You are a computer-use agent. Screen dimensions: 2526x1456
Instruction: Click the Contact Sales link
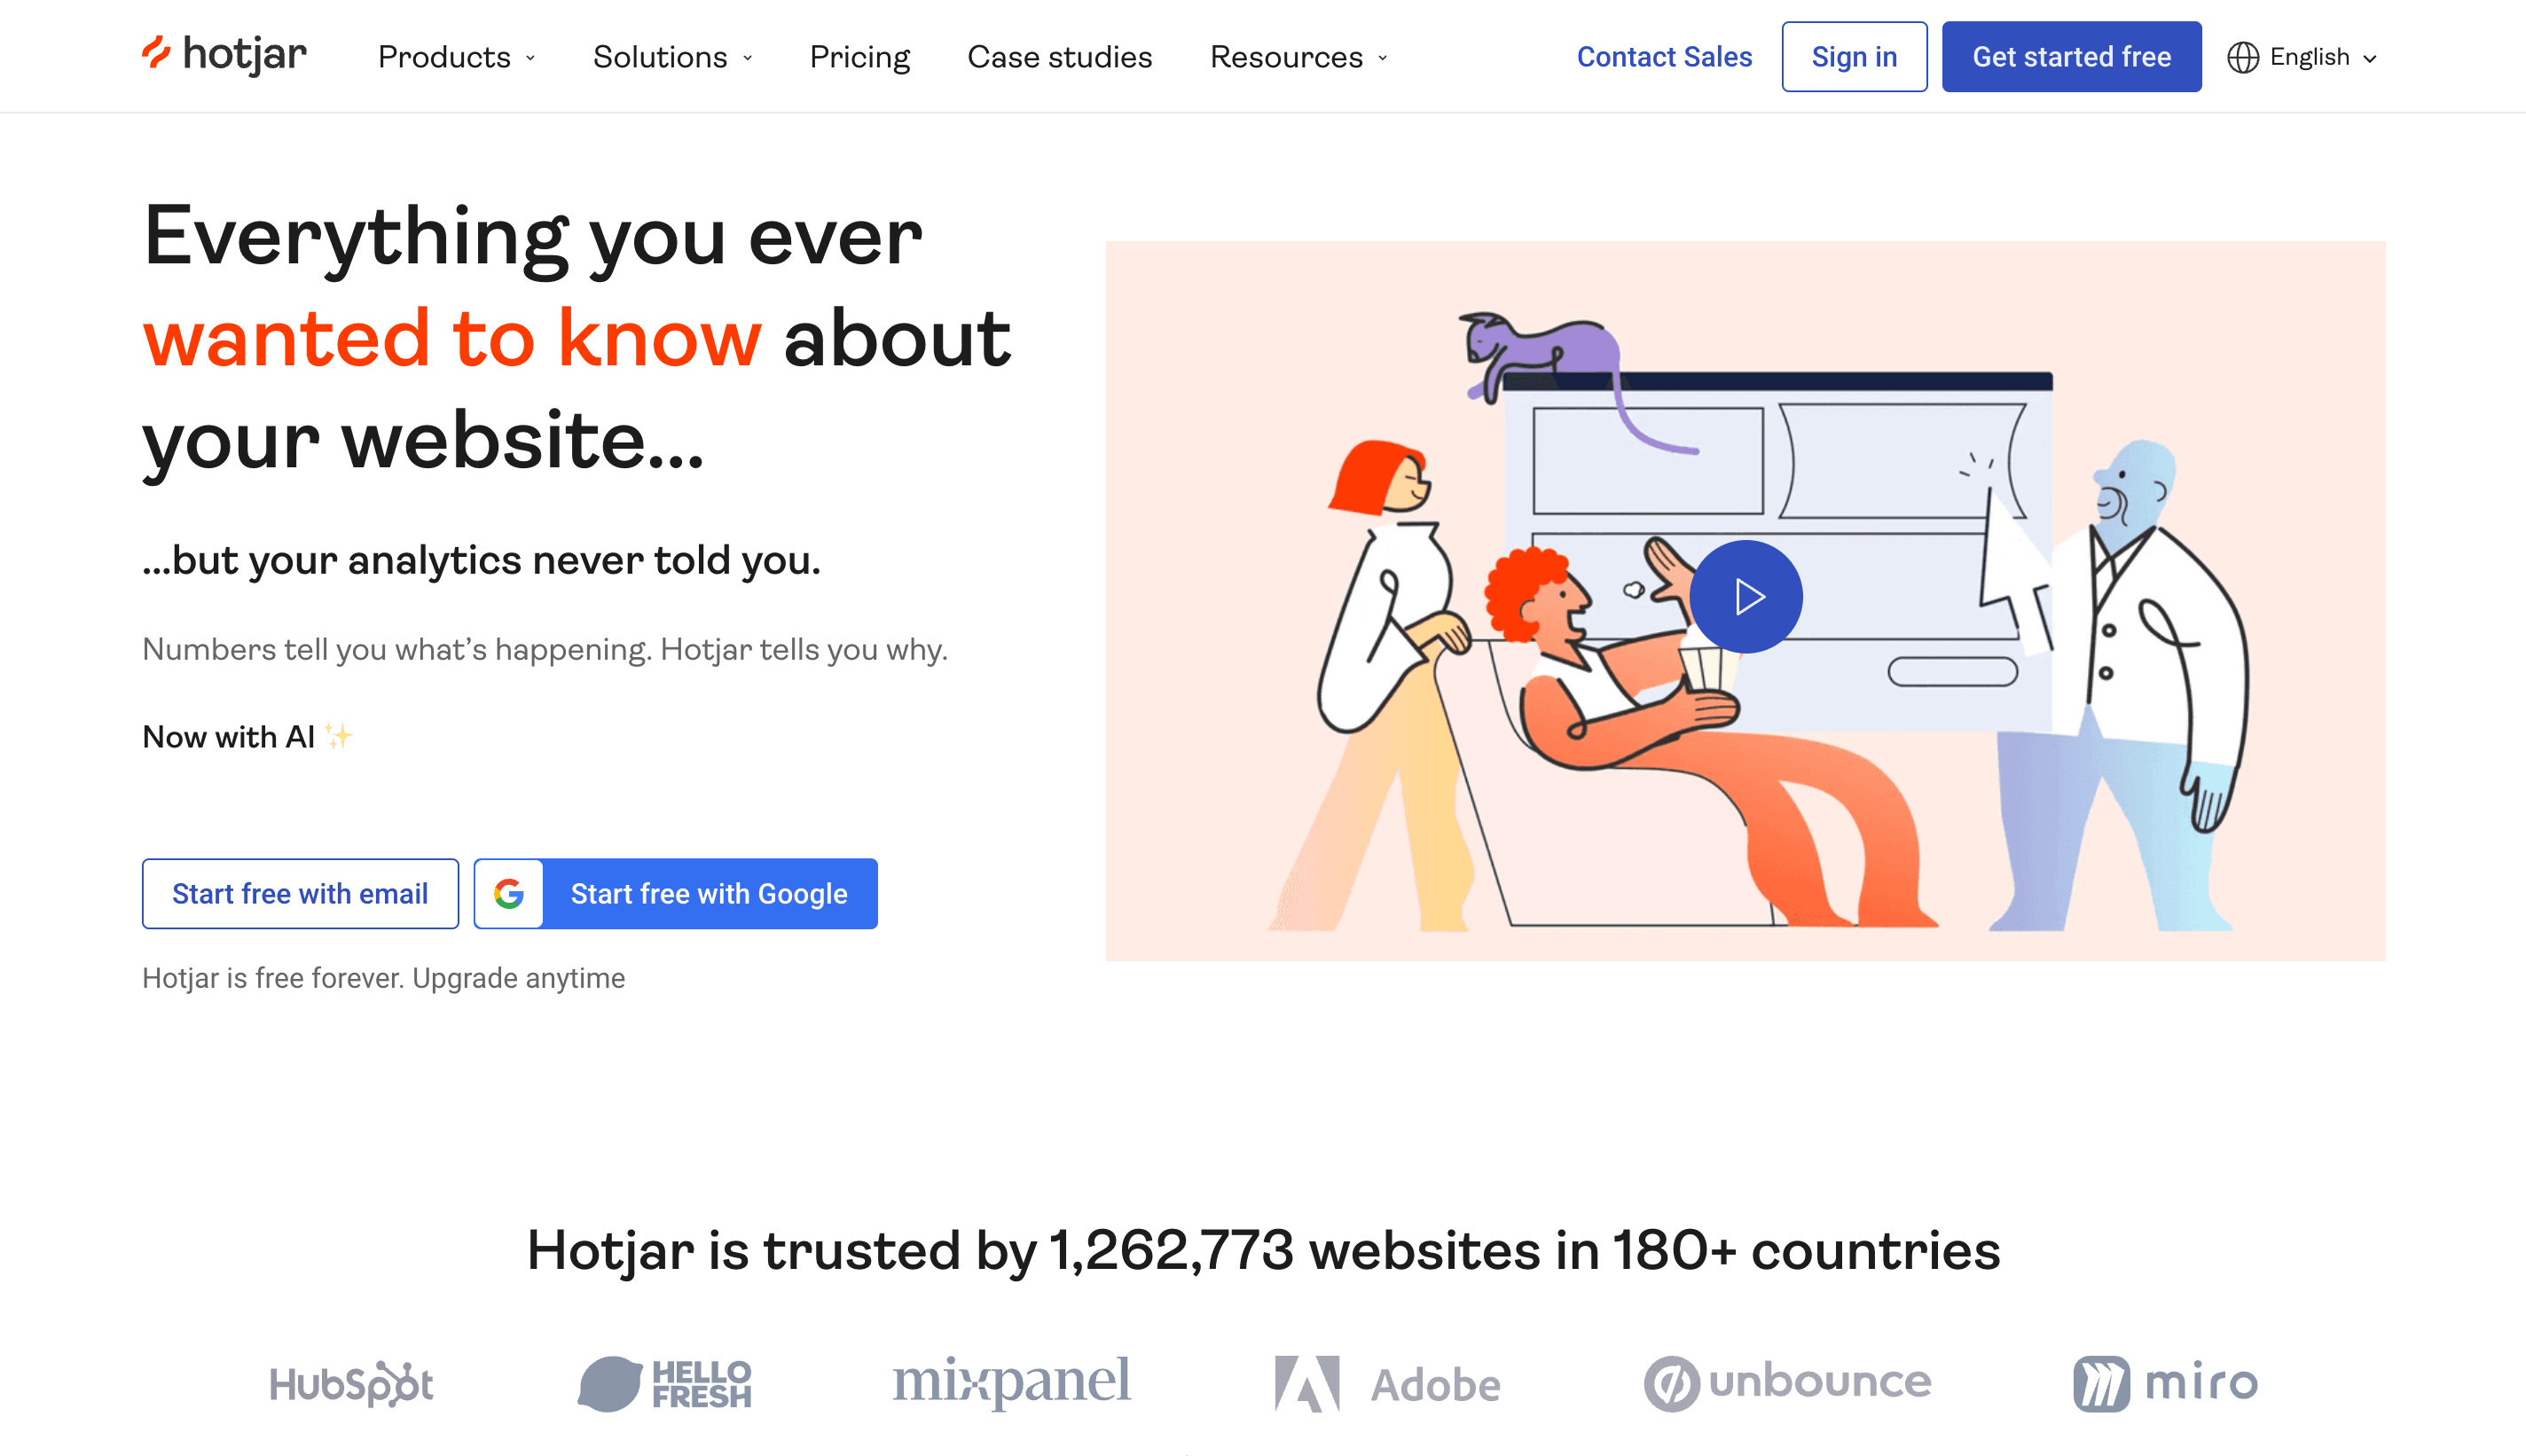1664,57
